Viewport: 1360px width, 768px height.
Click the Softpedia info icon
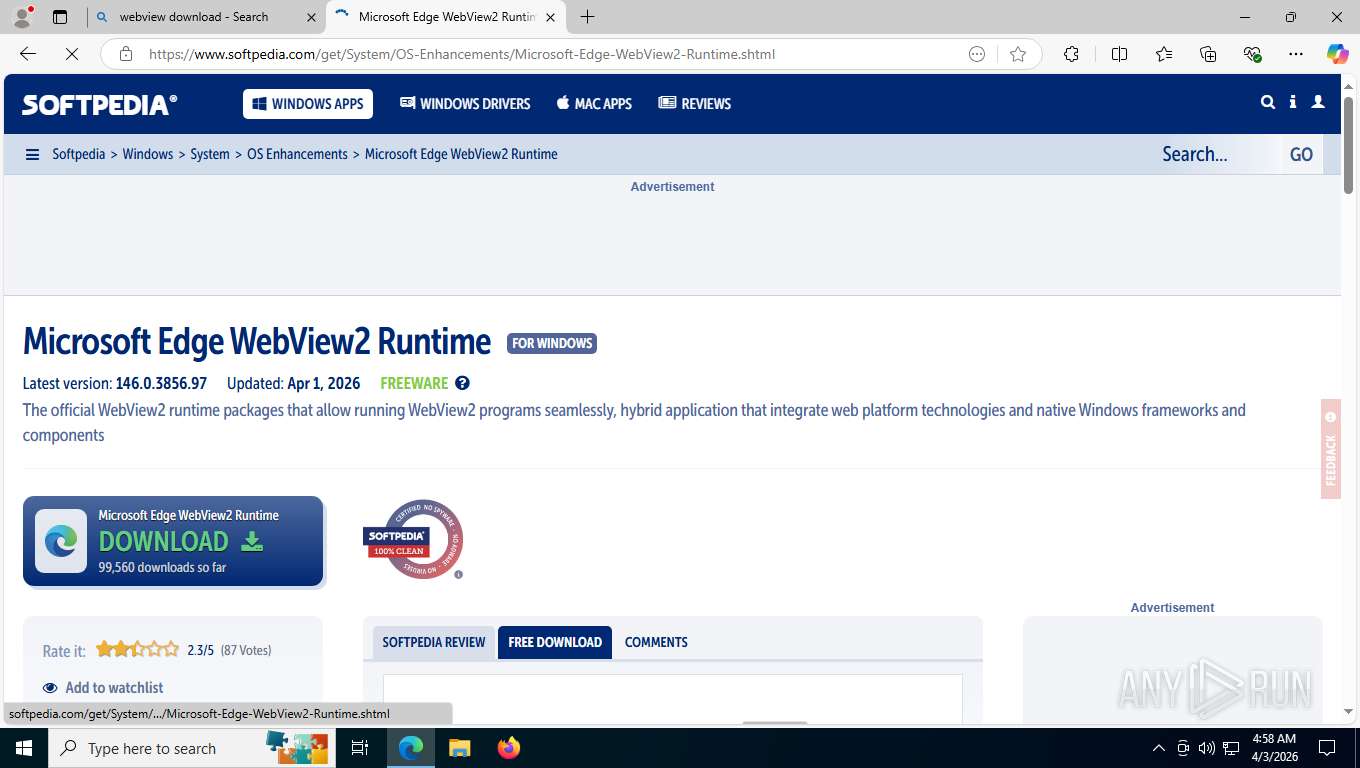(1293, 102)
